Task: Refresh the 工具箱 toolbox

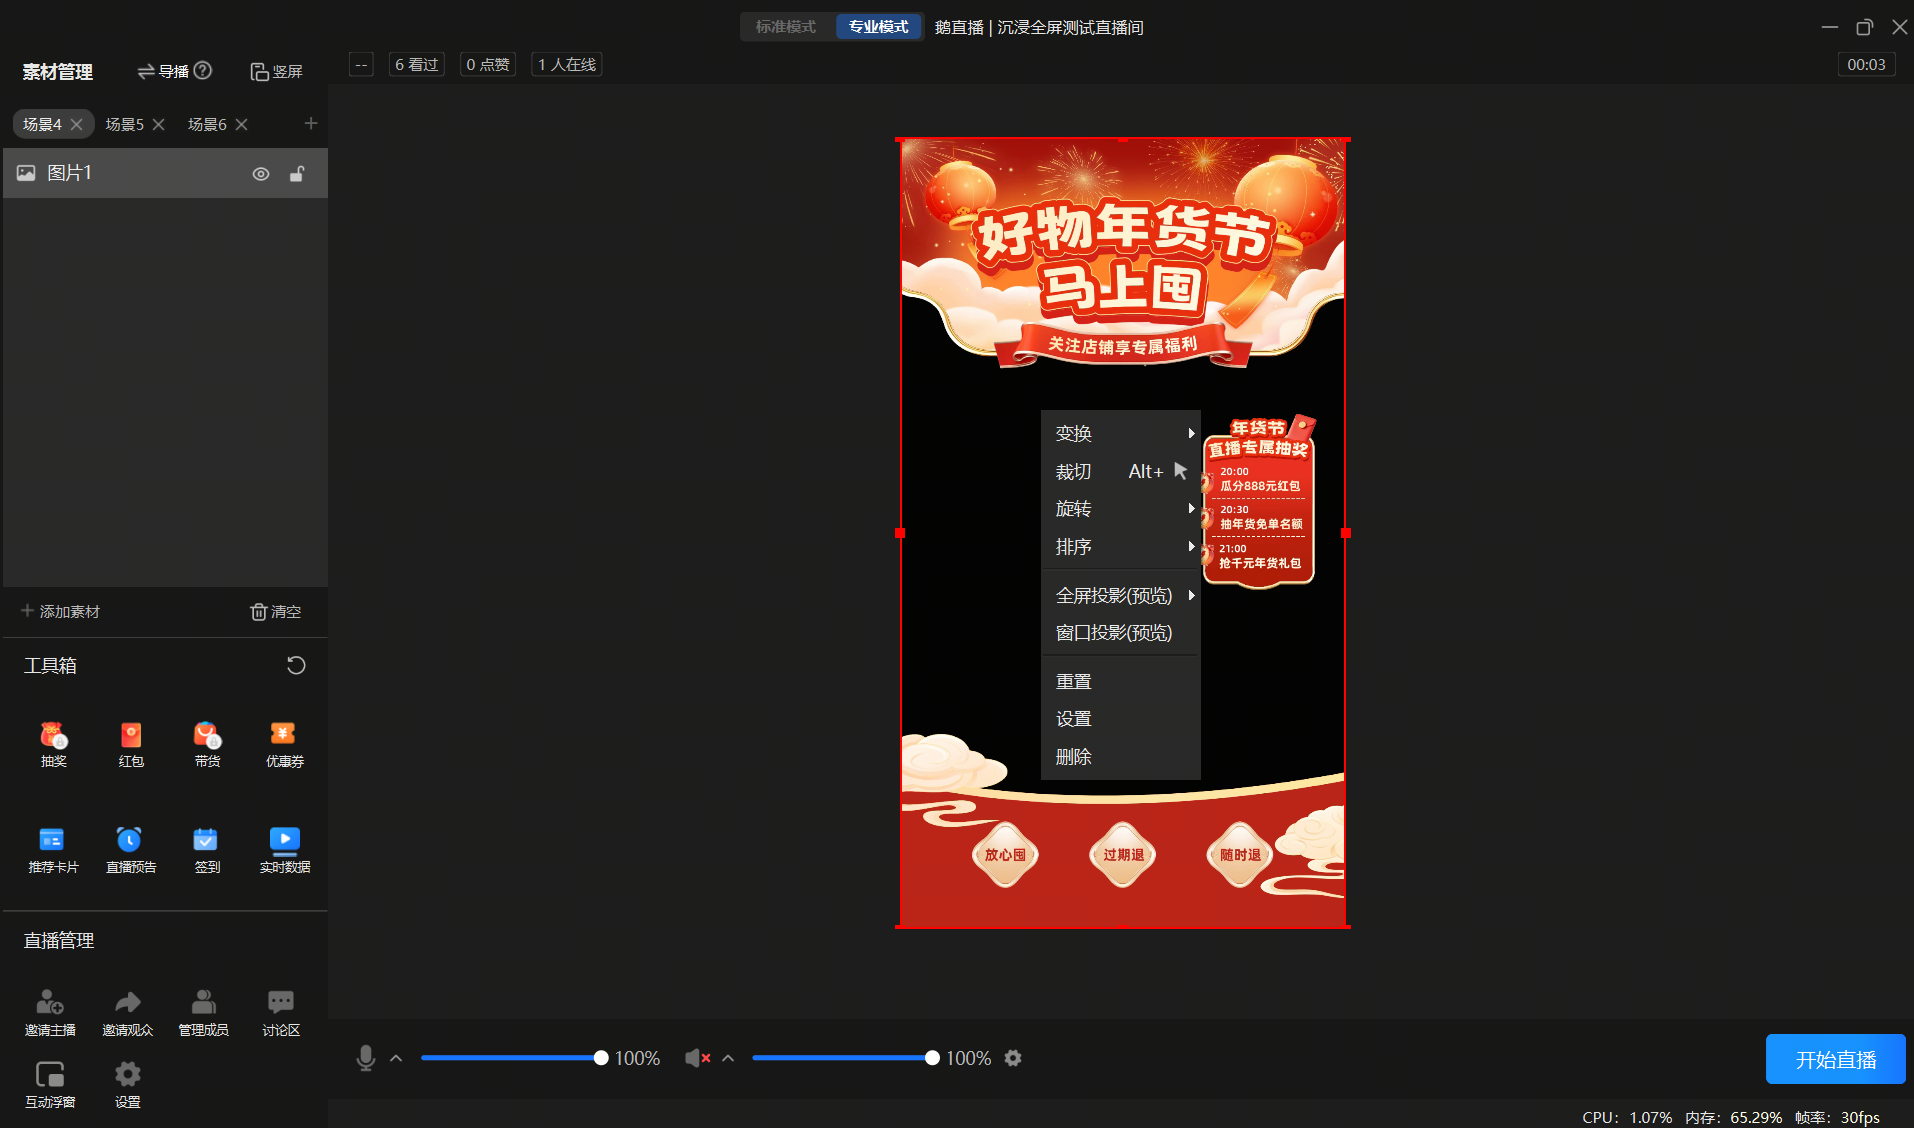Action: (296, 665)
